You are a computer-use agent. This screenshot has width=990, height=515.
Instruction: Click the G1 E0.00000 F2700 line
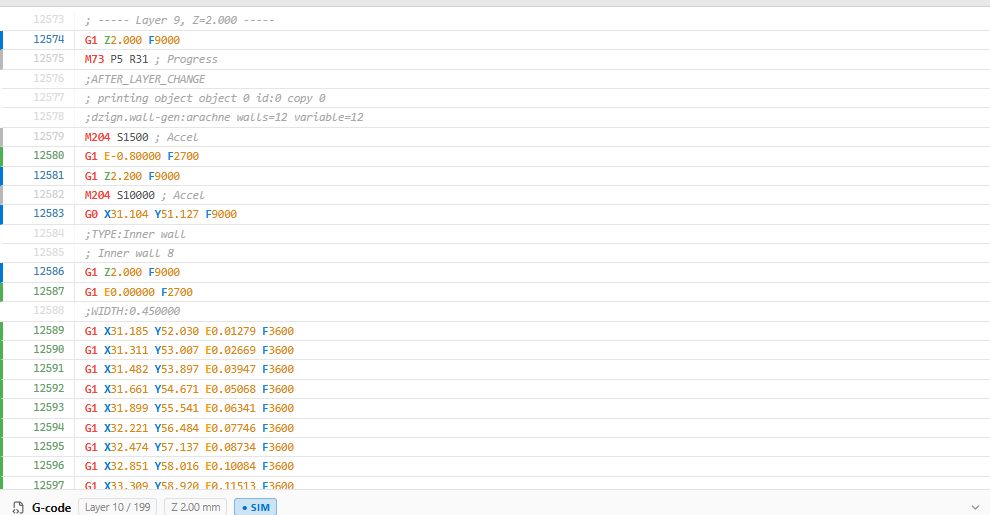pos(138,292)
